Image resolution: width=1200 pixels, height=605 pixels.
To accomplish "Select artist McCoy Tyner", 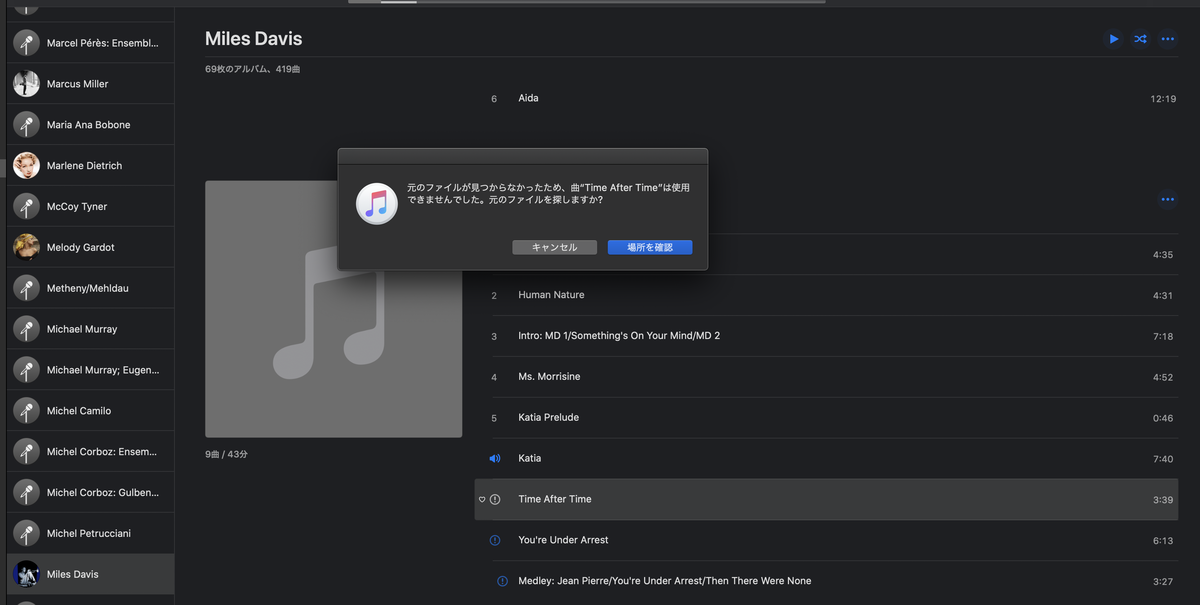I will 91,207.
